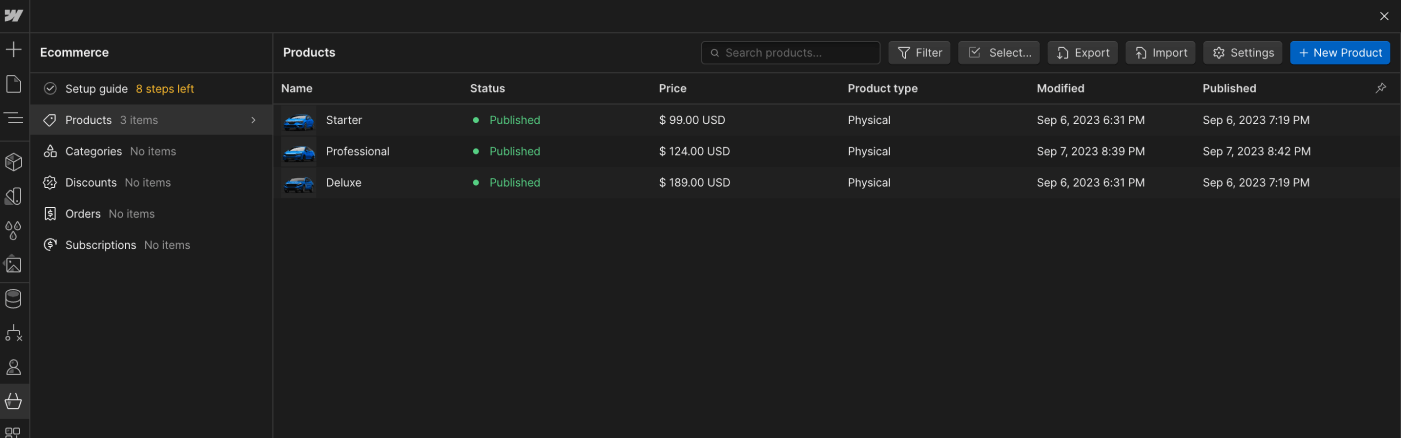Open the Navigator panel icon
Screen dimensions: 1401x438
(14, 118)
